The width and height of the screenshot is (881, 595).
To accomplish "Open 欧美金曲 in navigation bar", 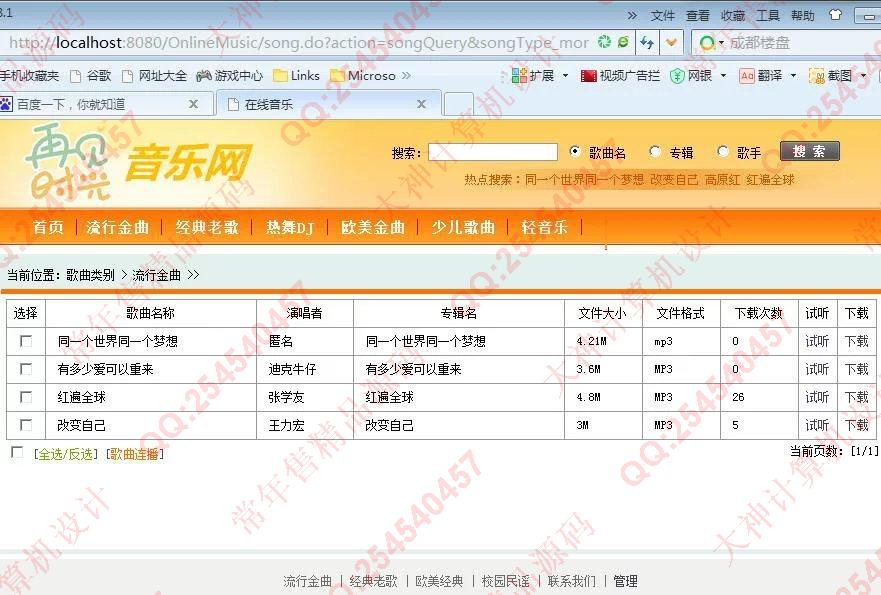I will coord(373,228).
